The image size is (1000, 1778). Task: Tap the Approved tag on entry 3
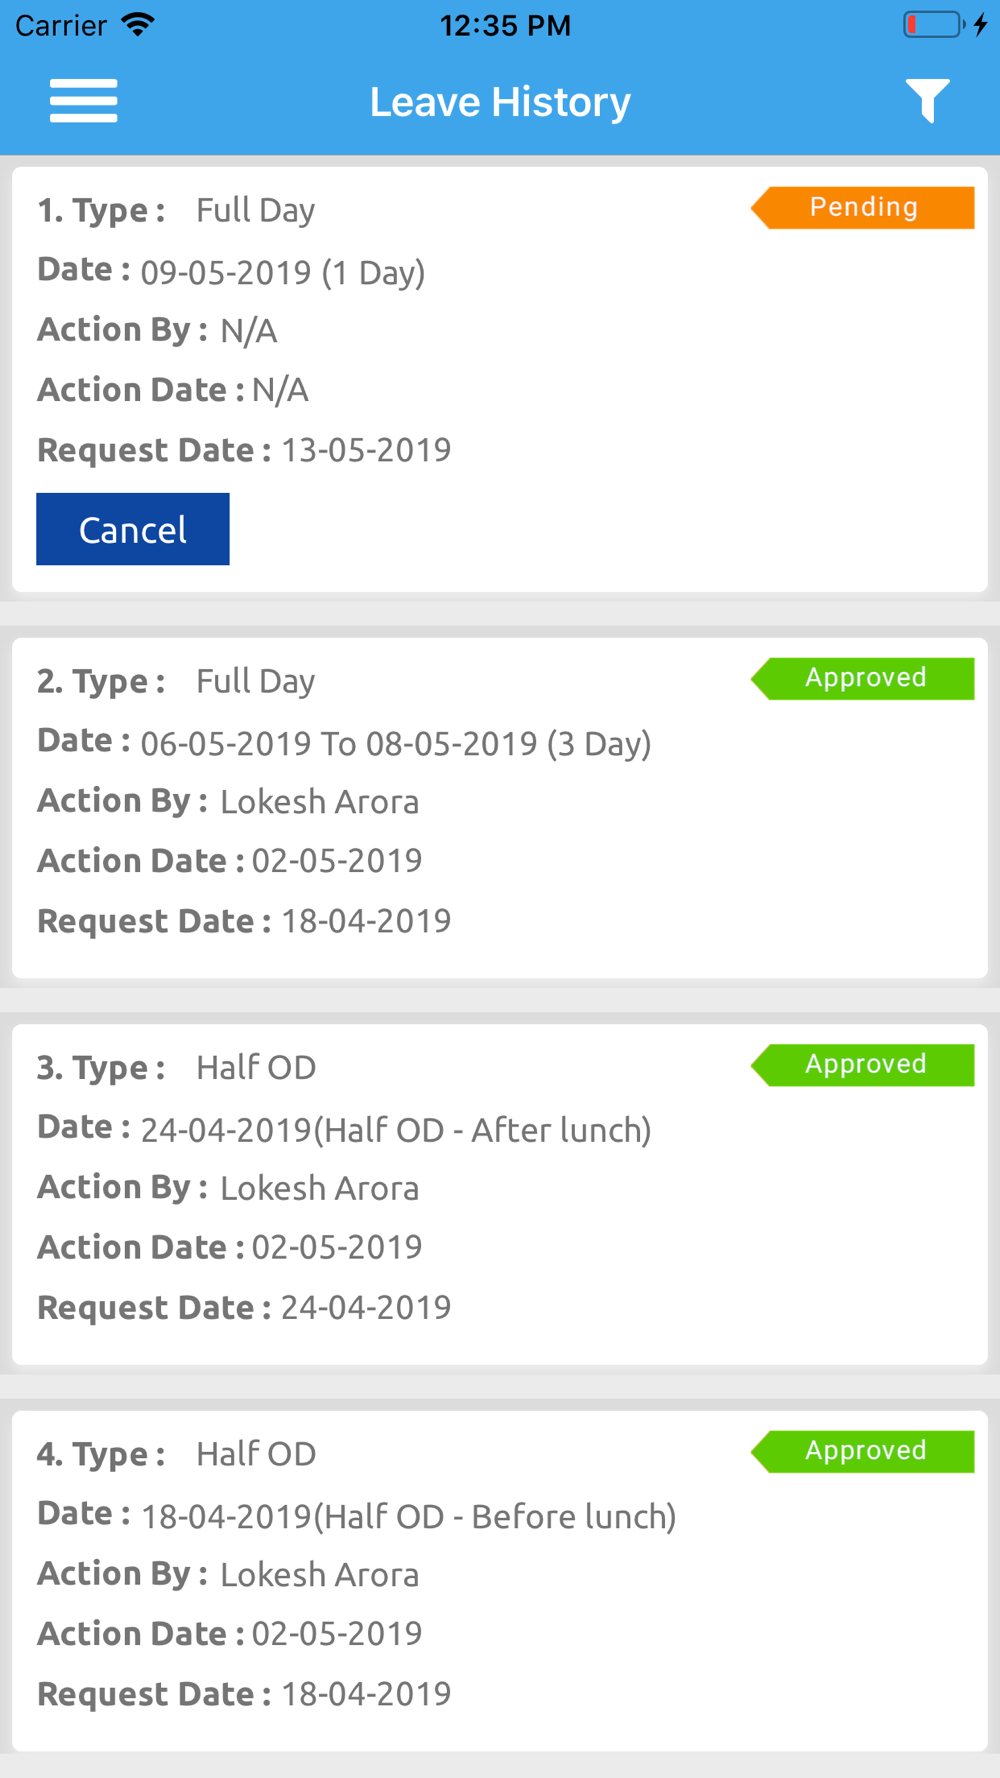862,1065
